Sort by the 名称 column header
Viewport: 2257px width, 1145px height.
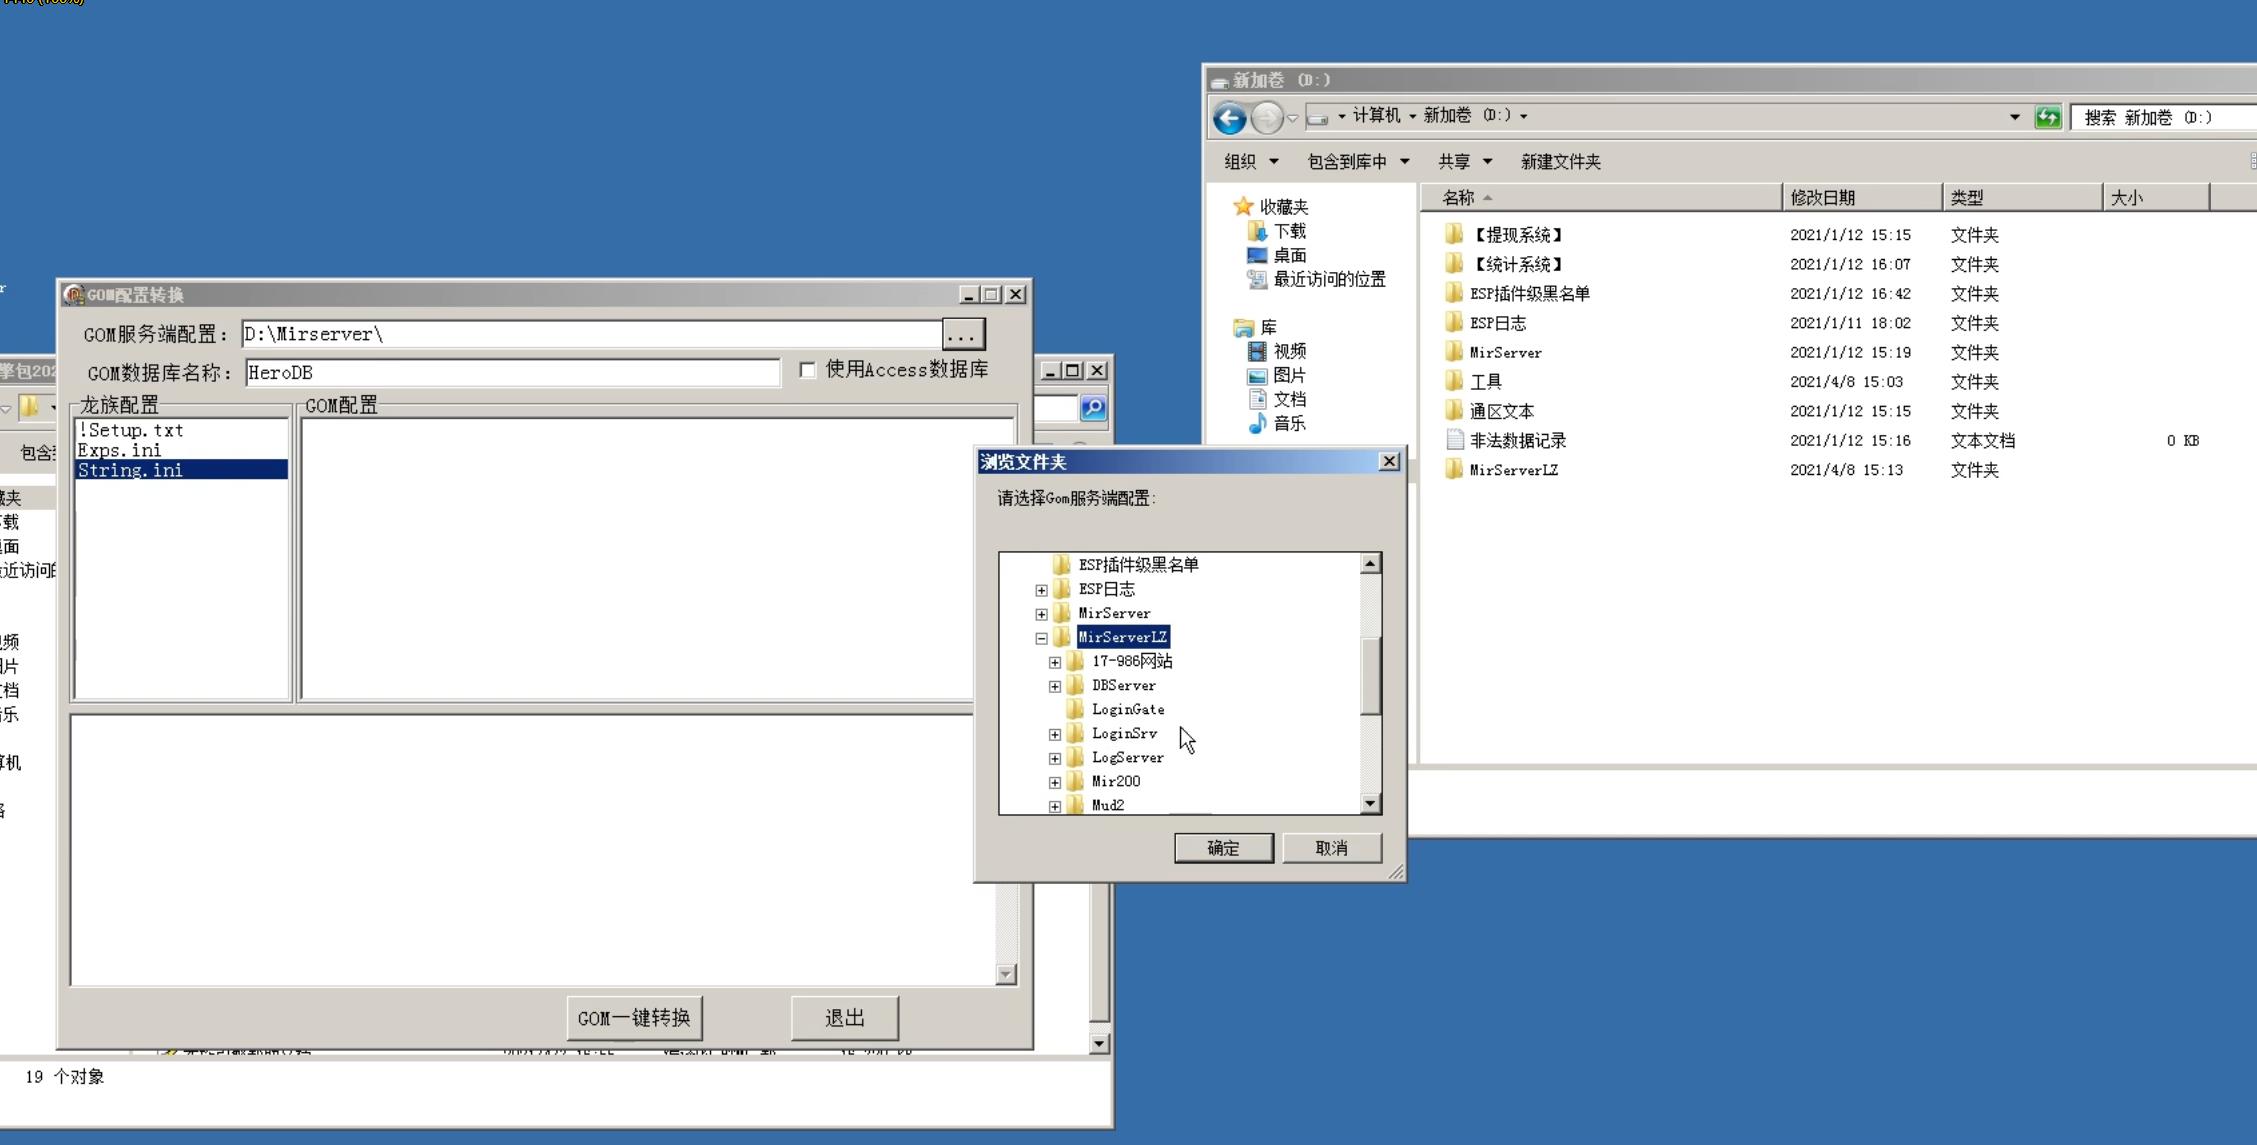point(1602,198)
